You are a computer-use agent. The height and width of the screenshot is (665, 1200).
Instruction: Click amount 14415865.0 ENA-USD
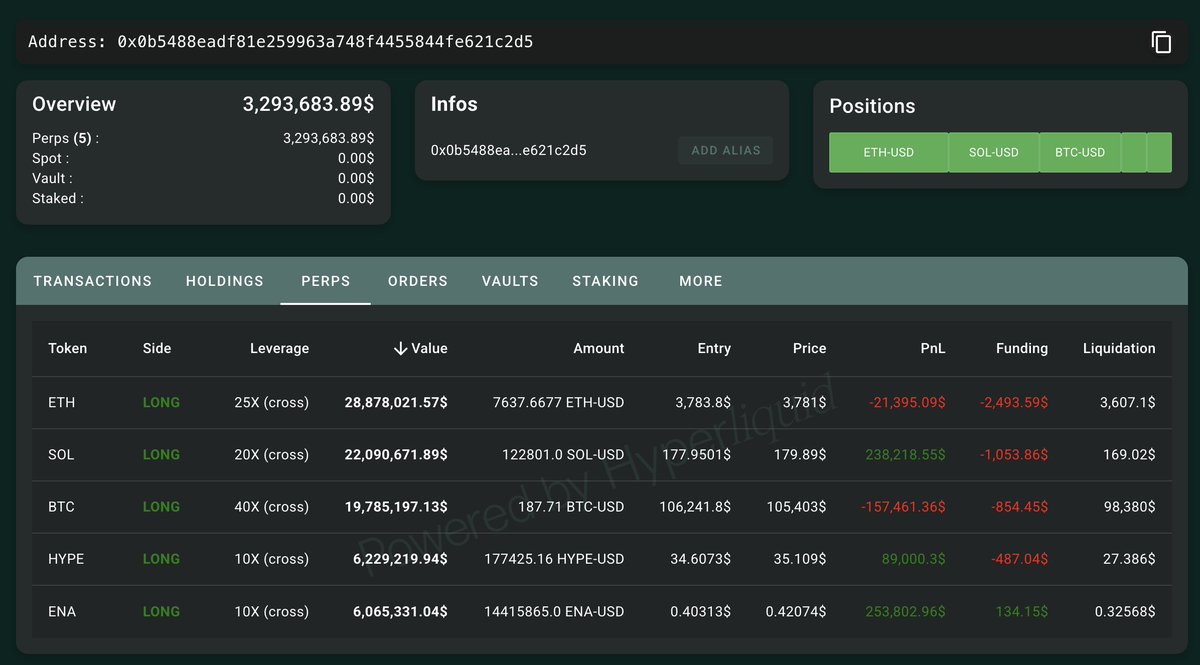(x=554, y=610)
